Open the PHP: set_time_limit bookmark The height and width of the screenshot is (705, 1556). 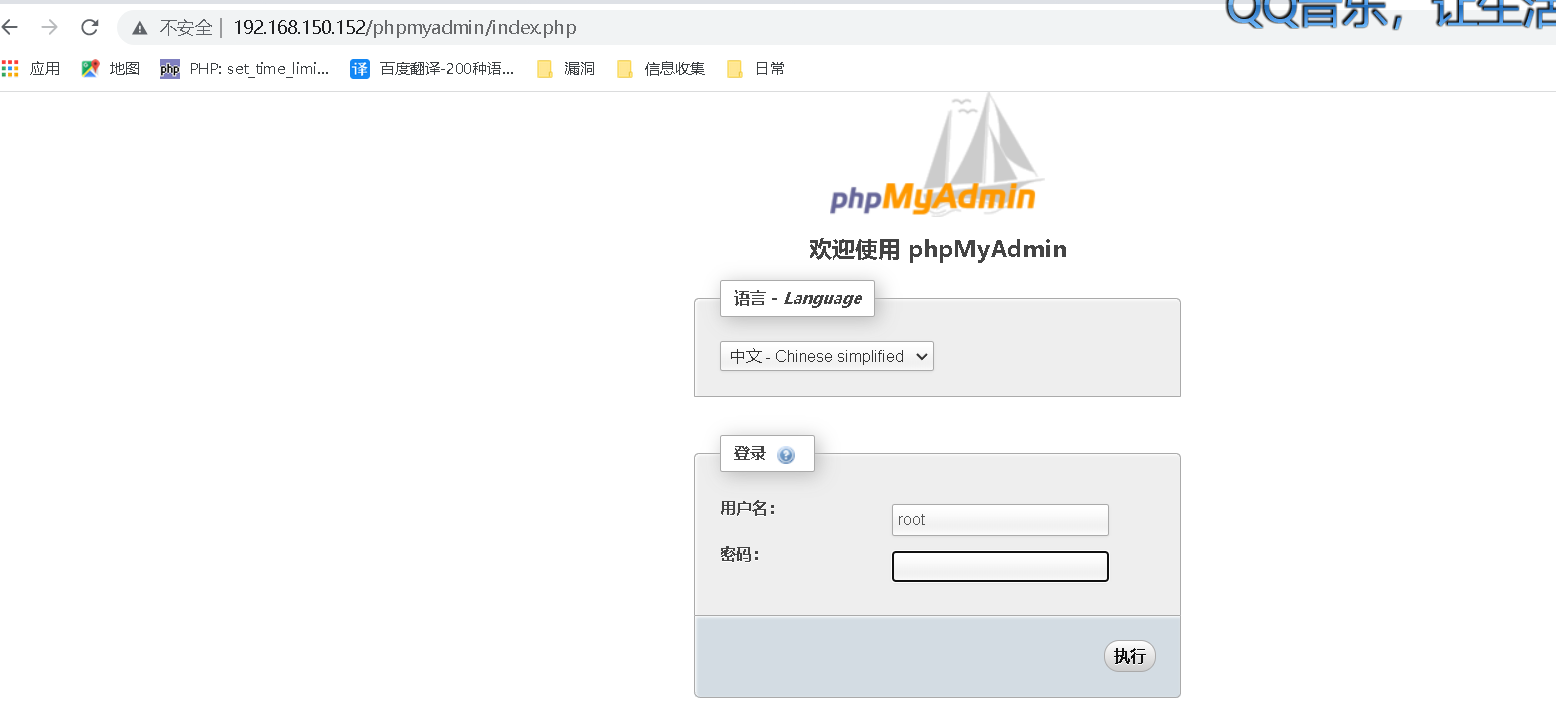coord(245,69)
